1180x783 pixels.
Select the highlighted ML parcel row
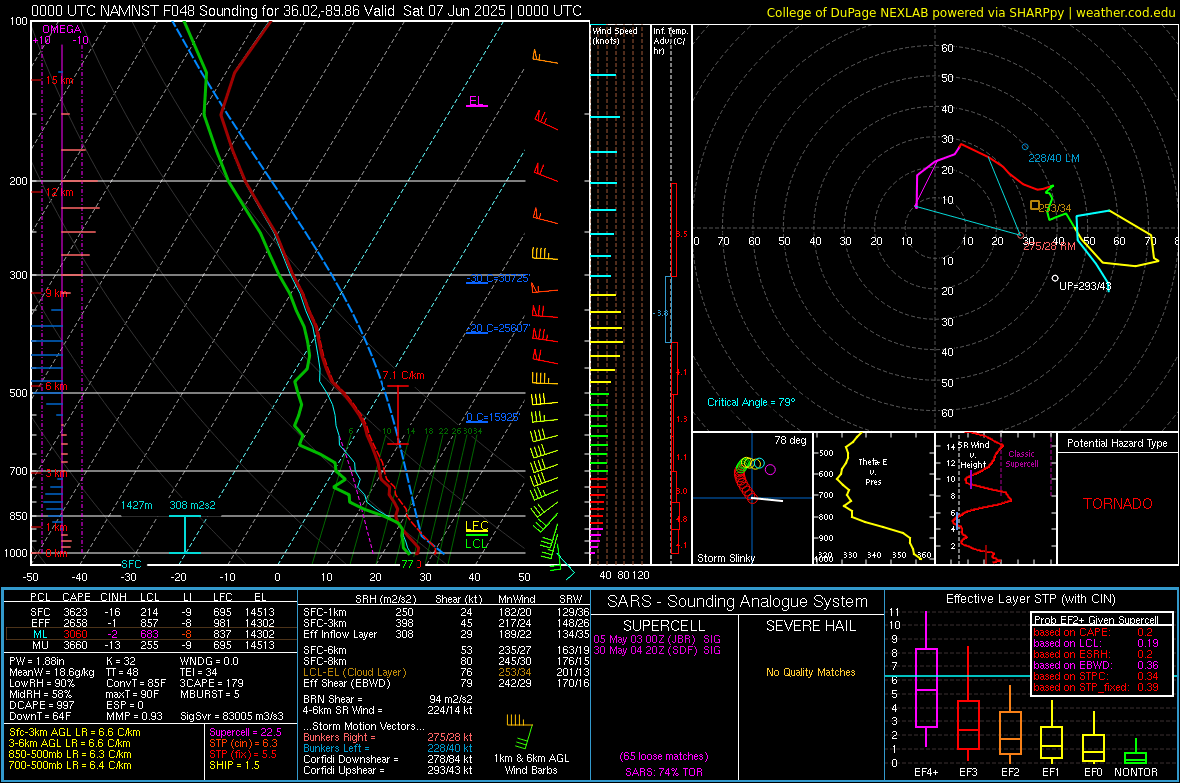click(151, 634)
